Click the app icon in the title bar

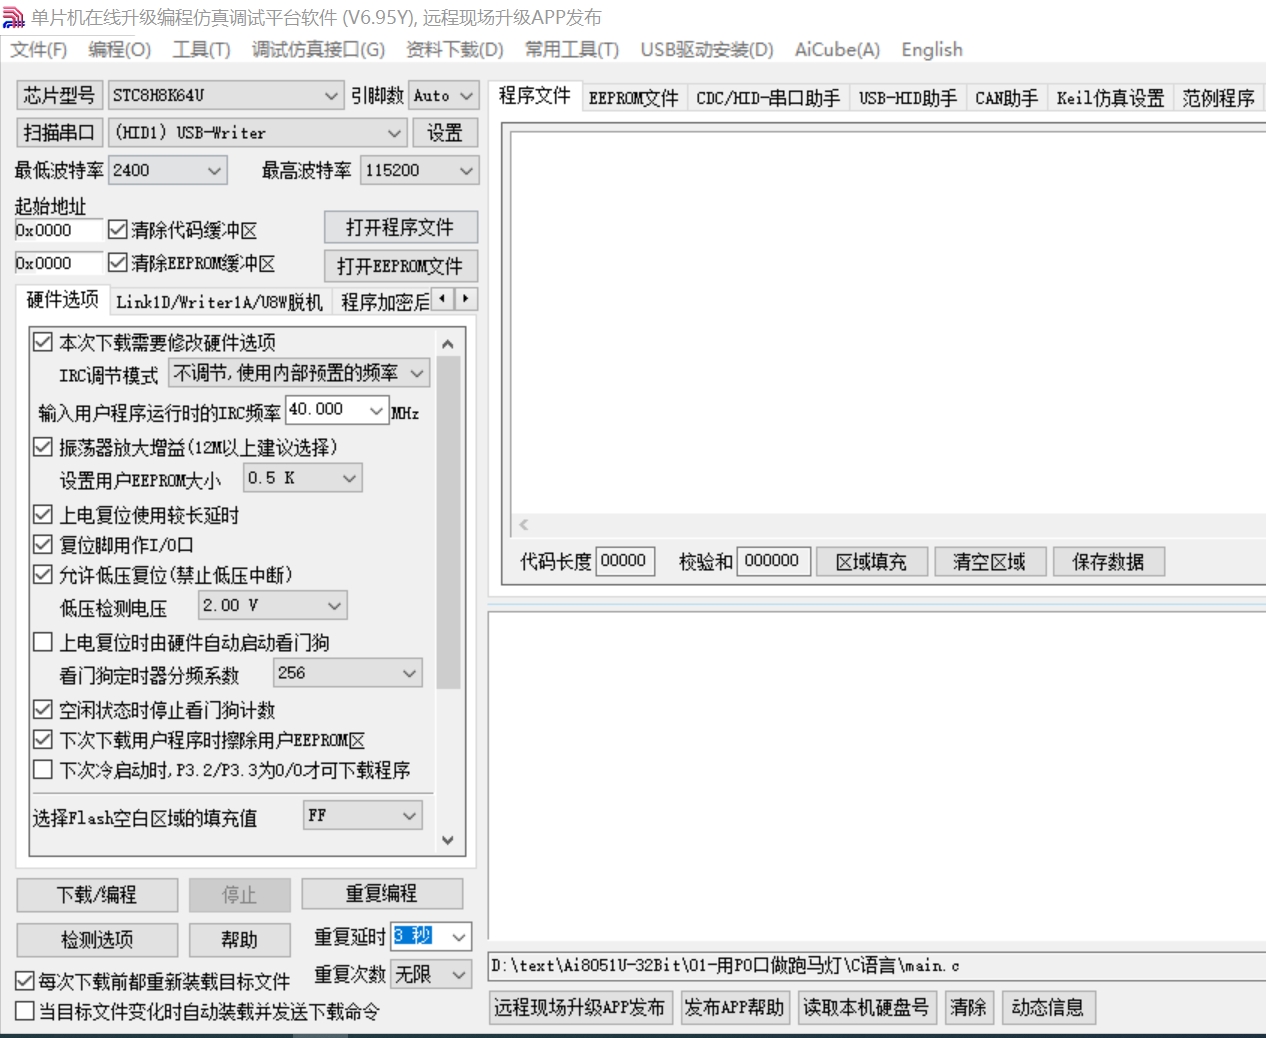pyautogui.click(x=13, y=18)
